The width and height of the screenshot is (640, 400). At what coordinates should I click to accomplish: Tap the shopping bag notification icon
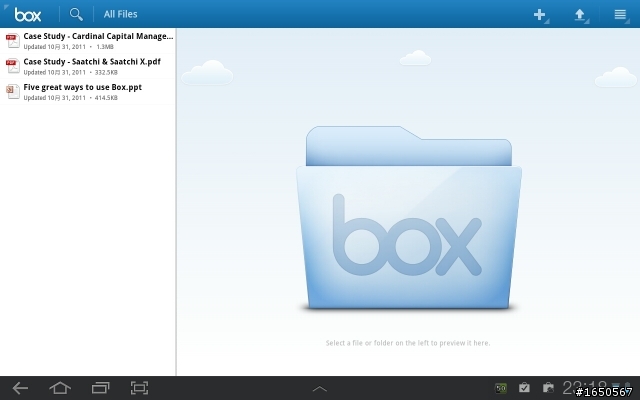(x=548, y=387)
